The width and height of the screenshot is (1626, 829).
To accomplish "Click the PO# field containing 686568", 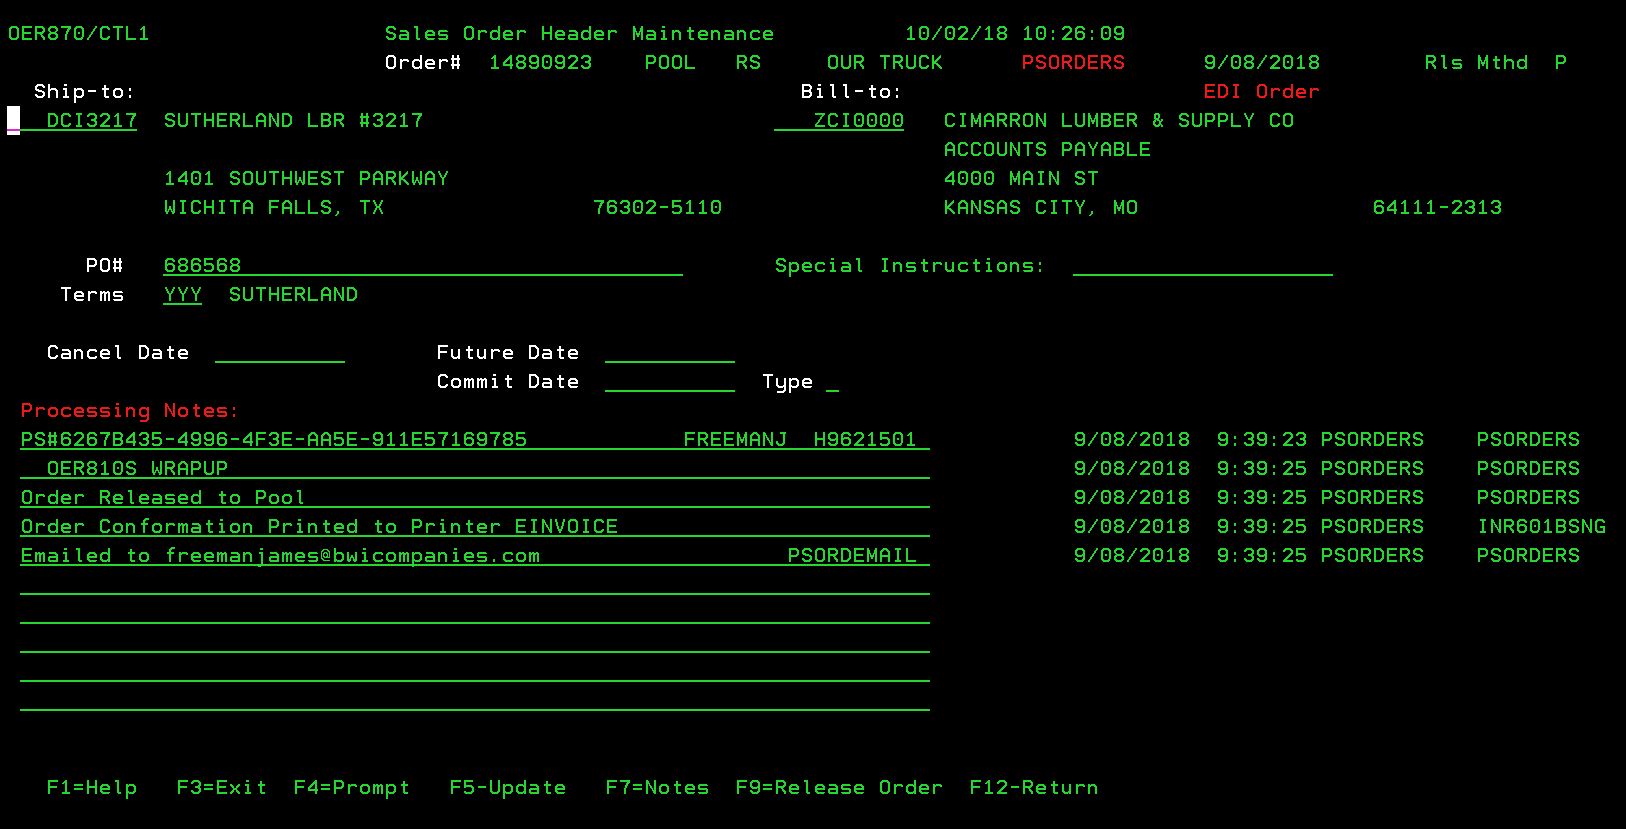I will point(422,266).
